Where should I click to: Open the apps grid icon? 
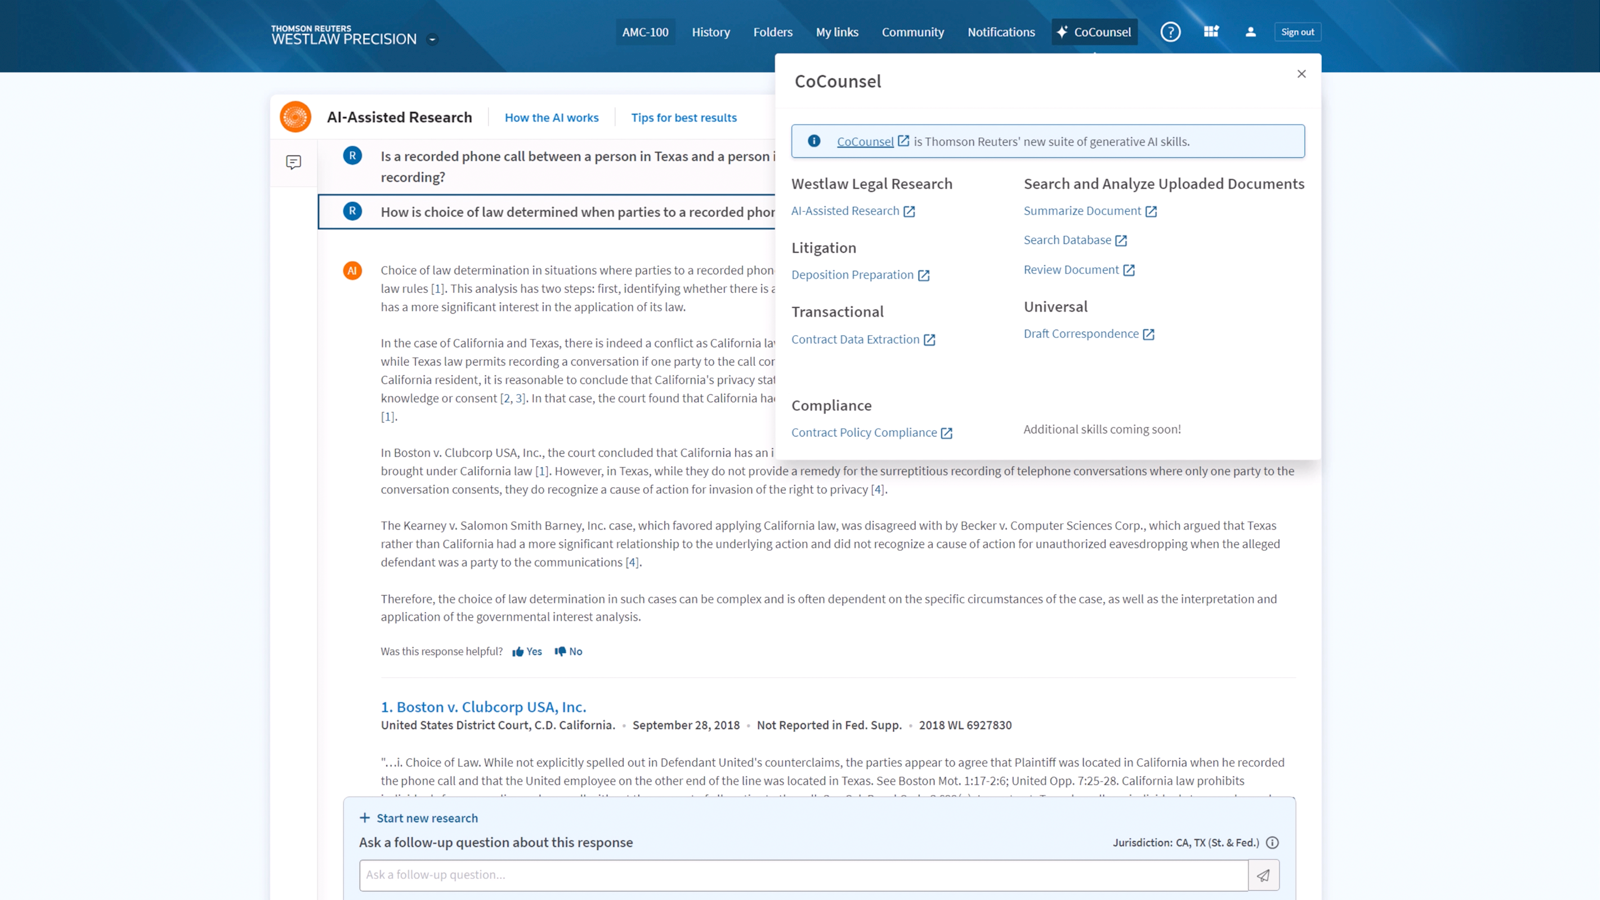click(1211, 32)
